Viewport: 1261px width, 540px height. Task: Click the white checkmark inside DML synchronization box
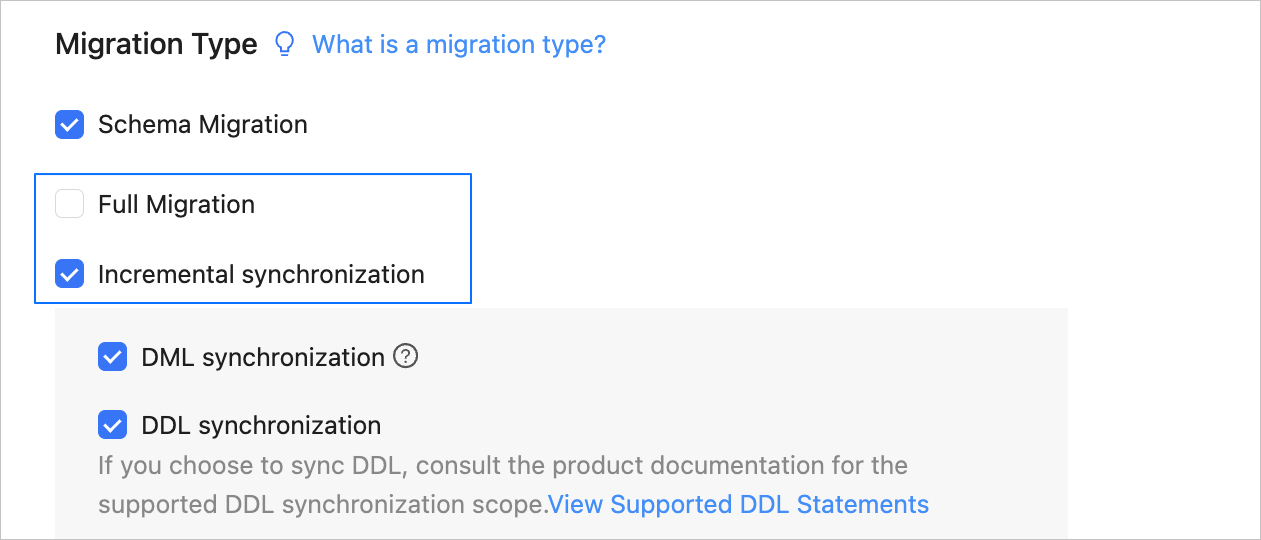coord(113,357)
